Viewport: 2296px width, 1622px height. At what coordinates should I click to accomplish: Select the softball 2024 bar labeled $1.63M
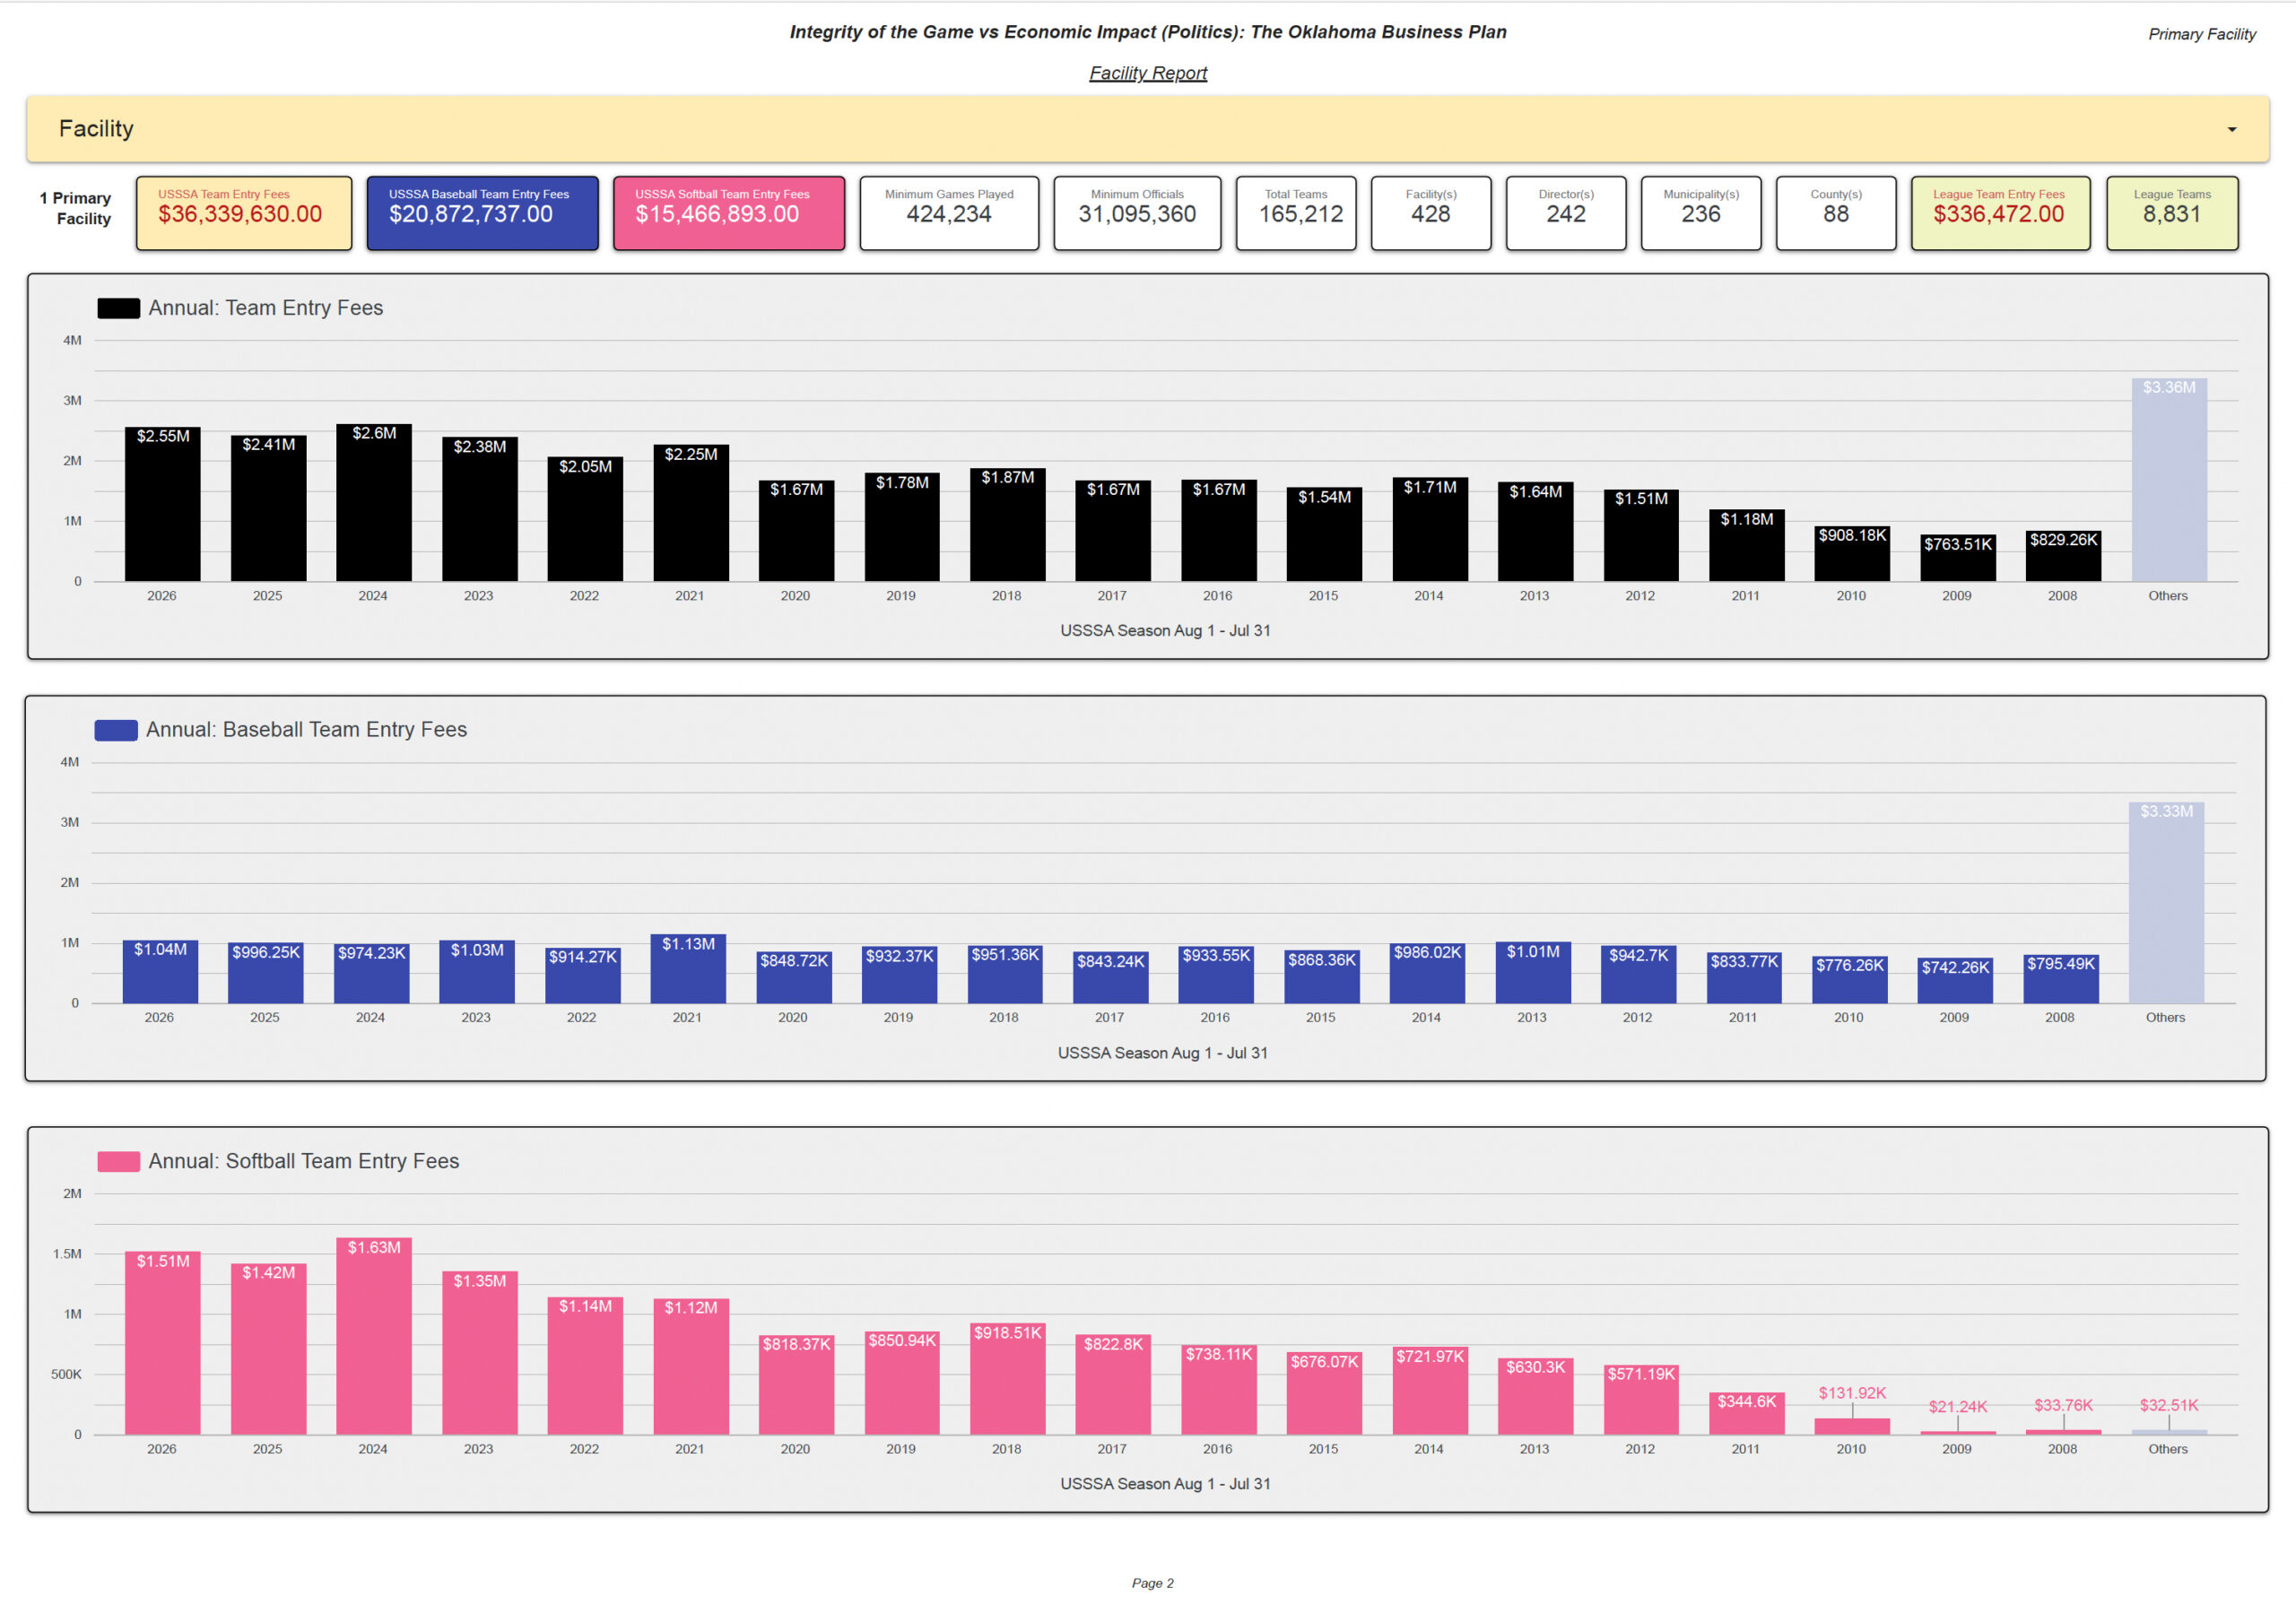click(x=374, y=1336)
